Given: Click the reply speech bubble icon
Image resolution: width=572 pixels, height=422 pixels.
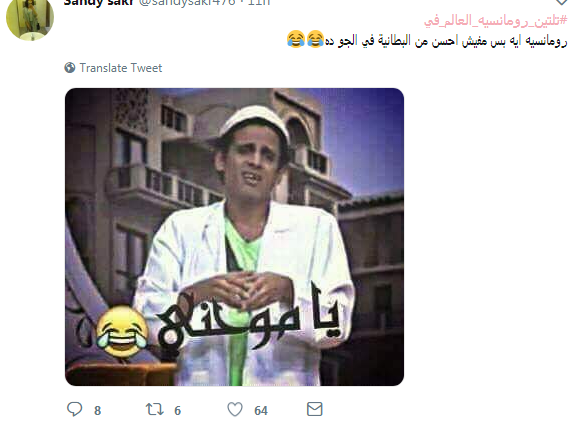Looking at the screenshot, I should click(74, 409).
